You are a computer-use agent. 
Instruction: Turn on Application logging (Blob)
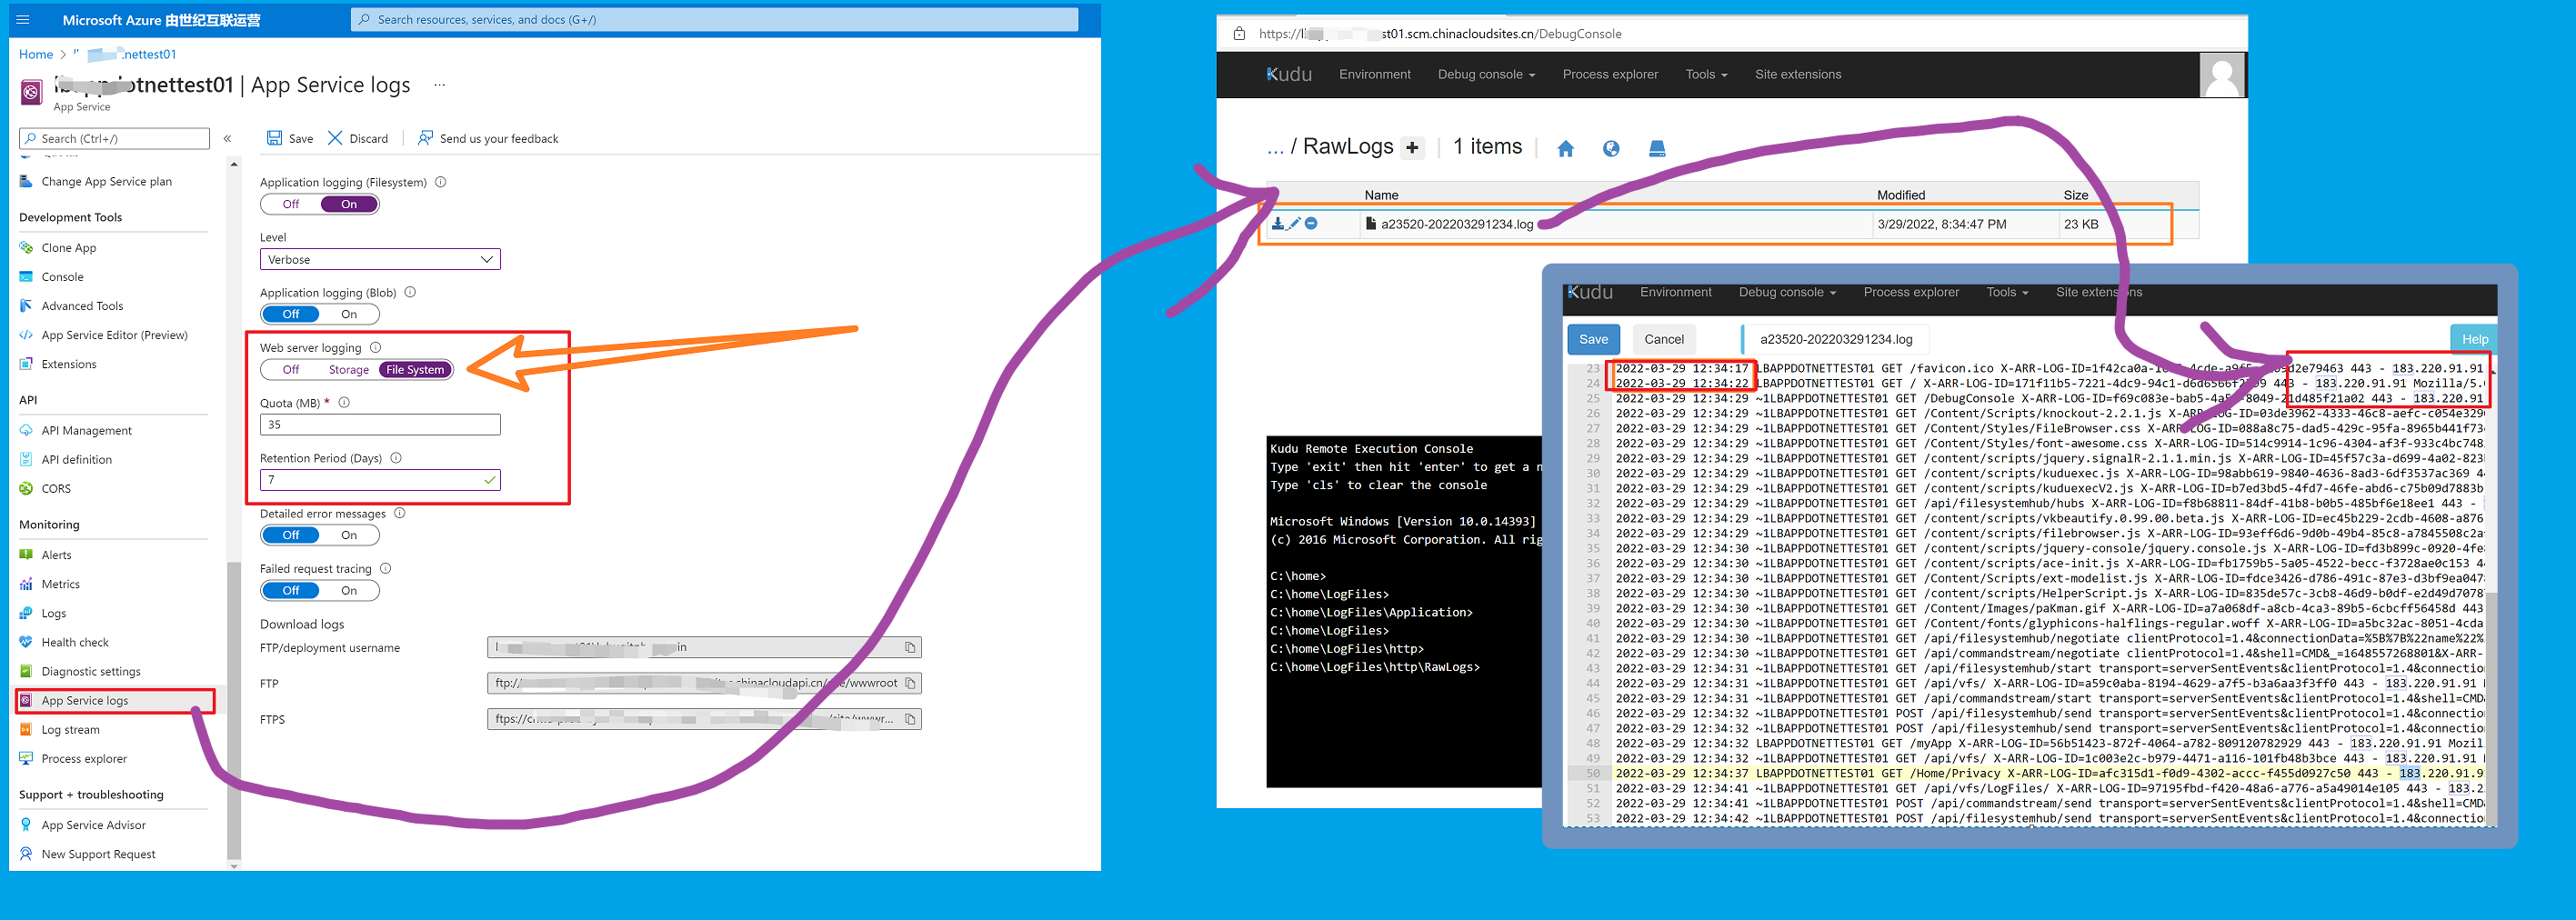point(349,314)
